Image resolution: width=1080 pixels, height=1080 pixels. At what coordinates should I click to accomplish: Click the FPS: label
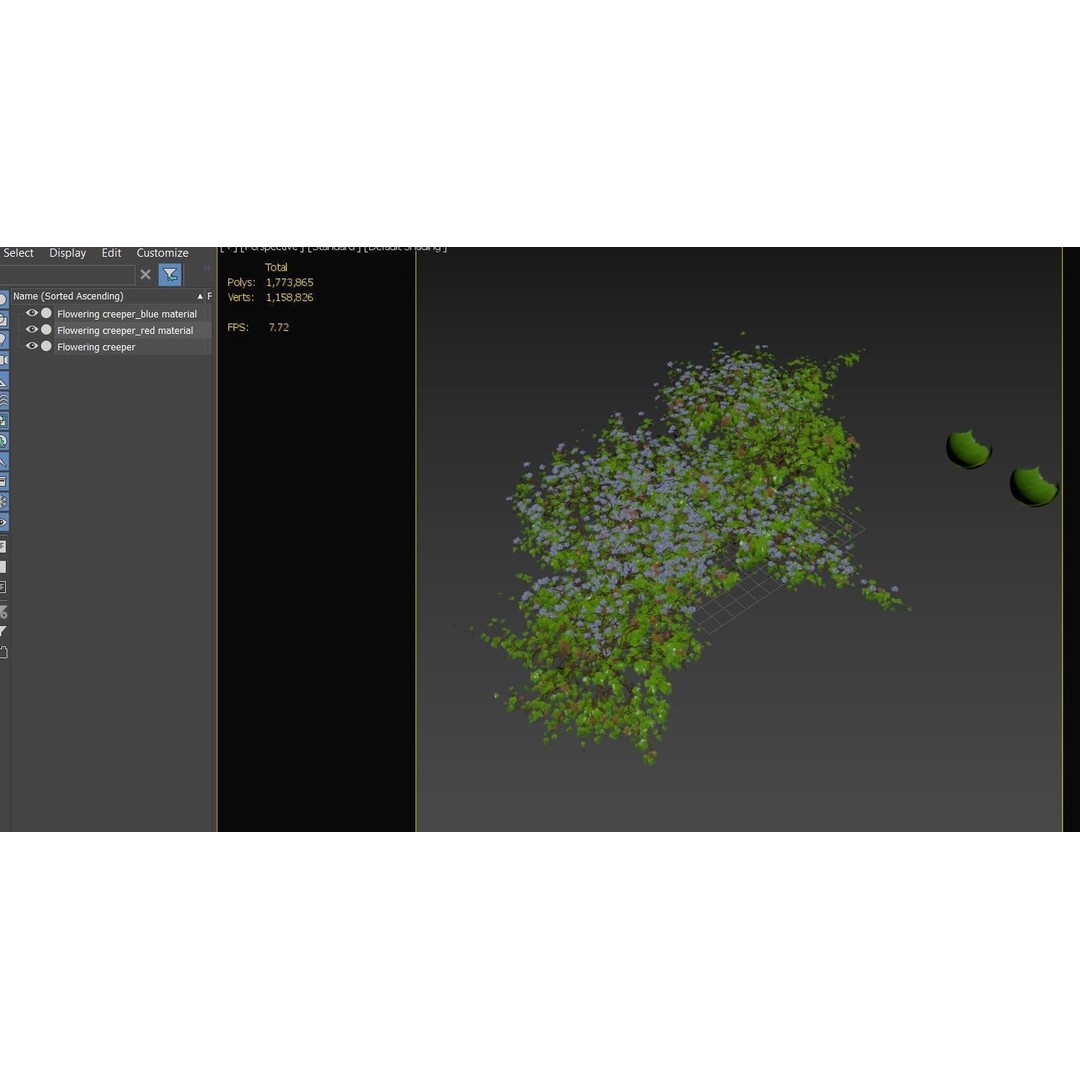click(x=238, y=327)
